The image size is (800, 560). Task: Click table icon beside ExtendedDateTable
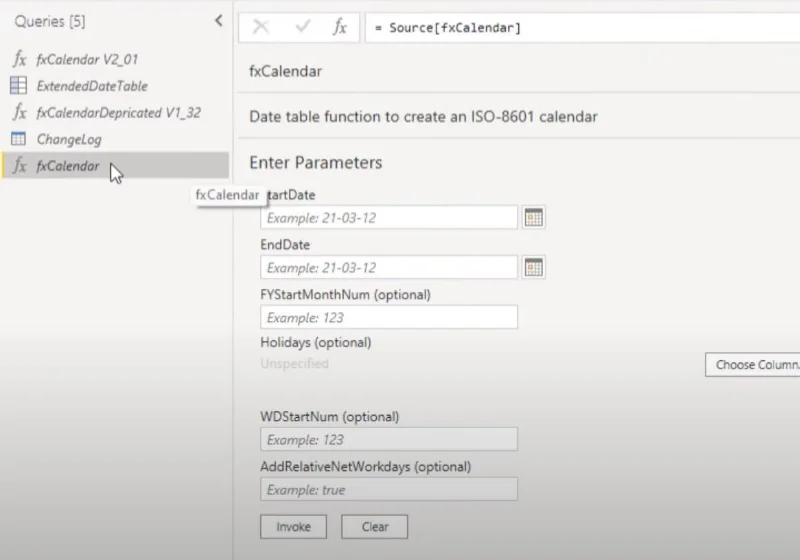(x=19, y=85)
